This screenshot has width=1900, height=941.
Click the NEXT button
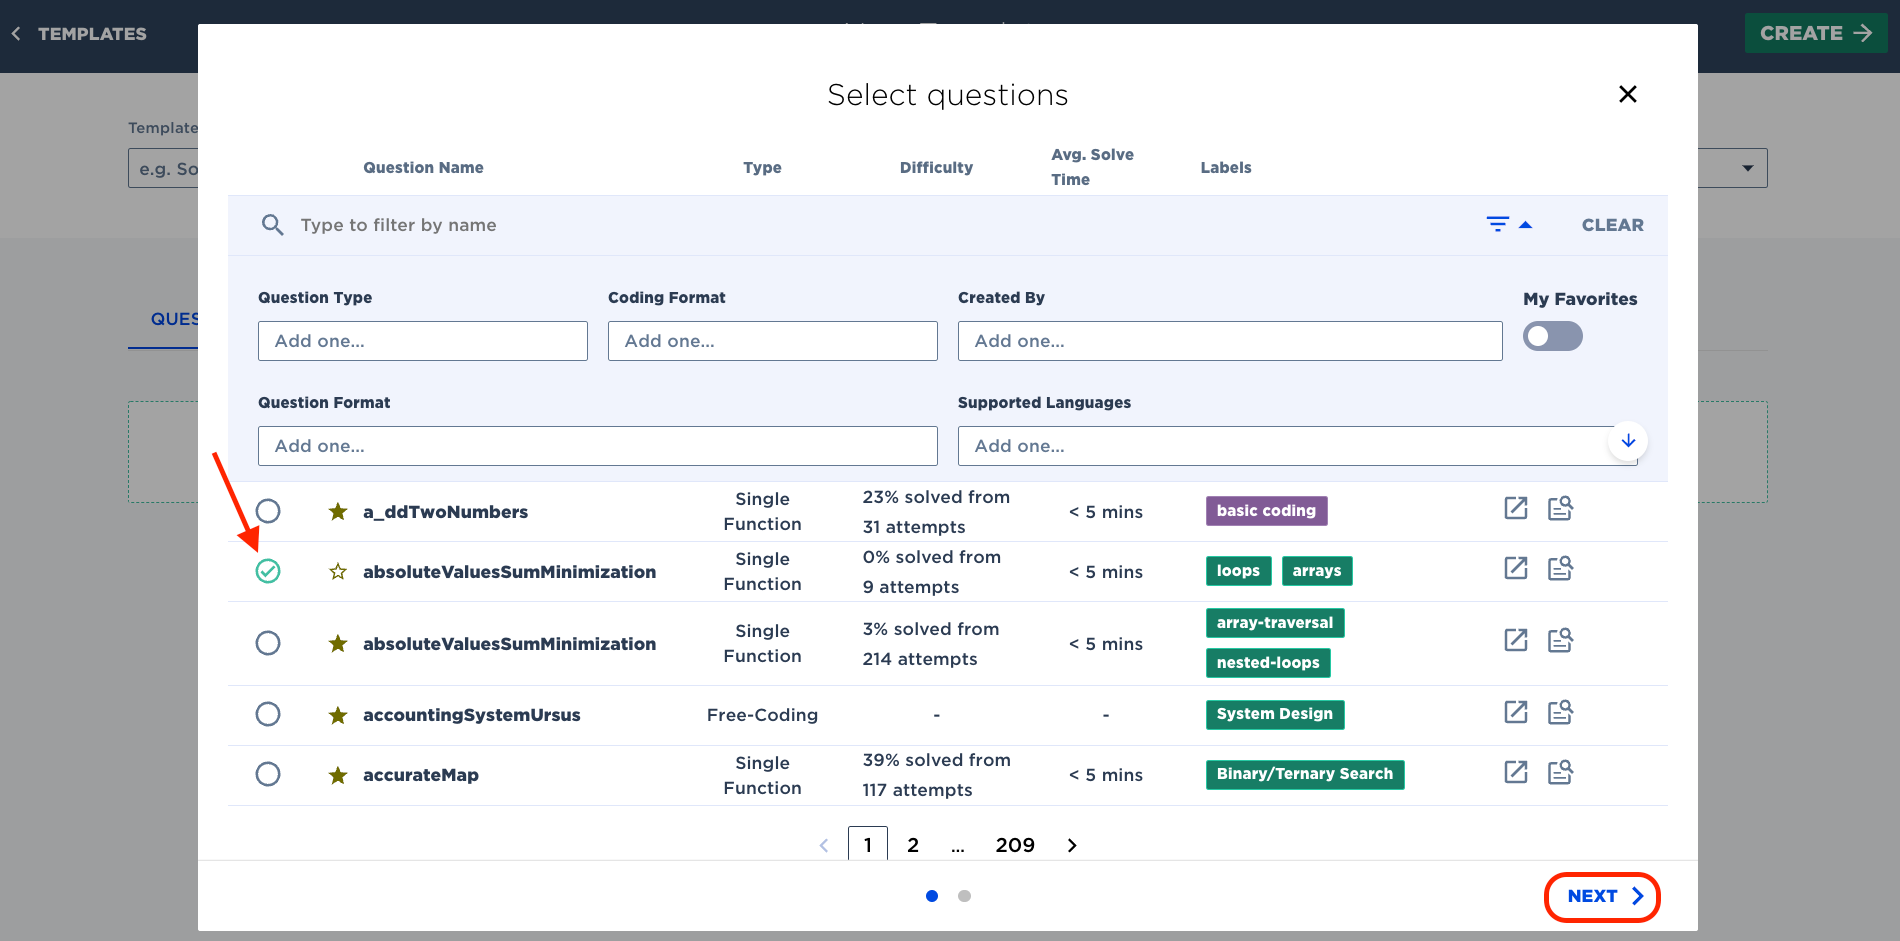[x=1603, y=897]
